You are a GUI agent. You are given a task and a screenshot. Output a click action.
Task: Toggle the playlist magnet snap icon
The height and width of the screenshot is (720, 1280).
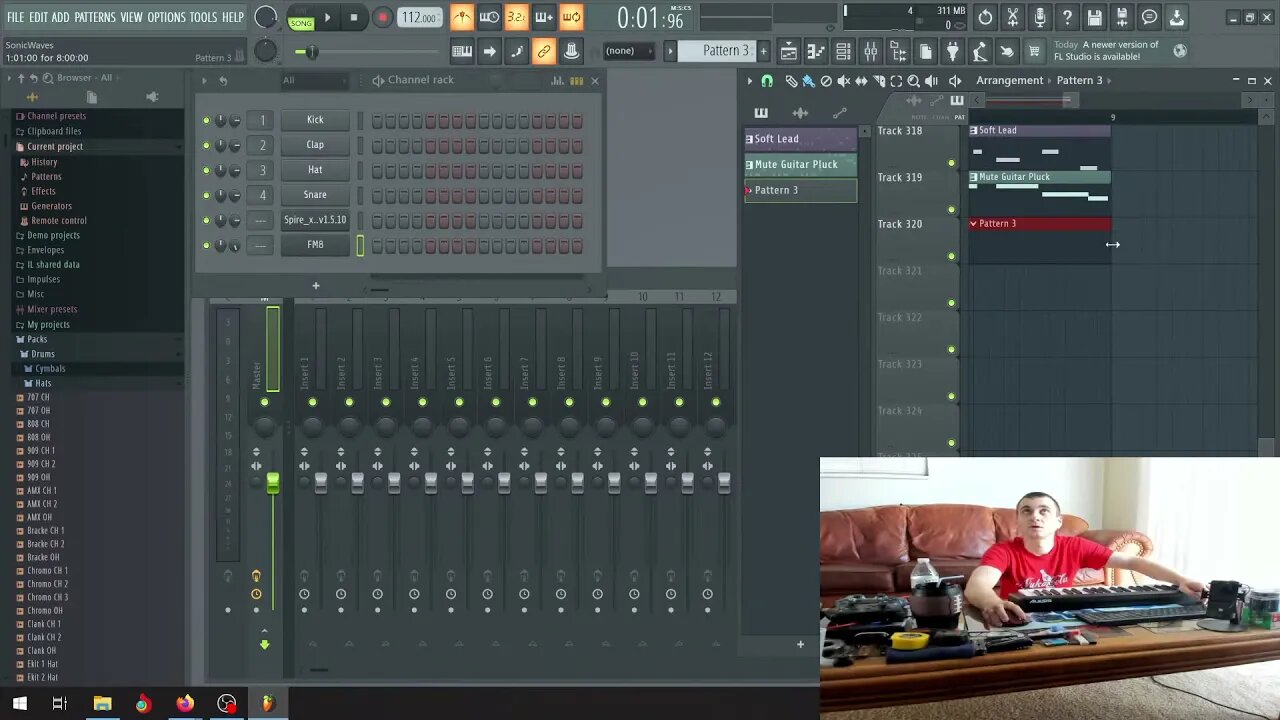pos(767,81)
